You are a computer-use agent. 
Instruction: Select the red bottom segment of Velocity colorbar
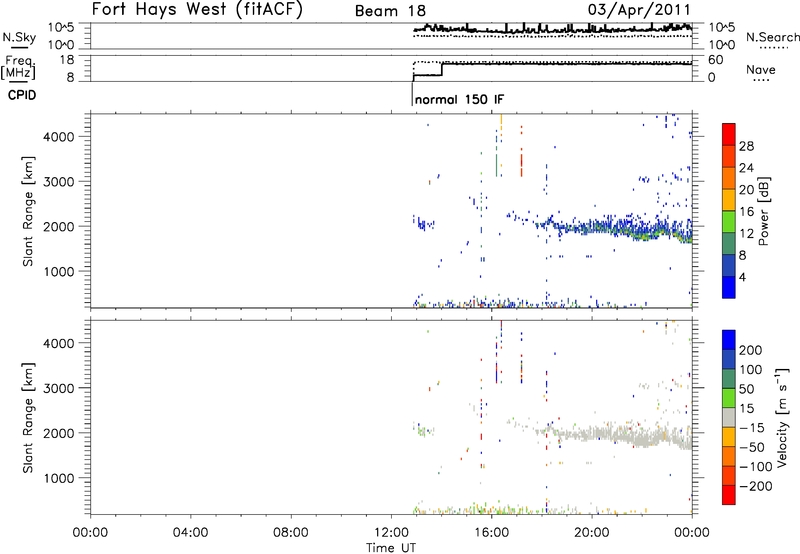click(x=729, y=495)
